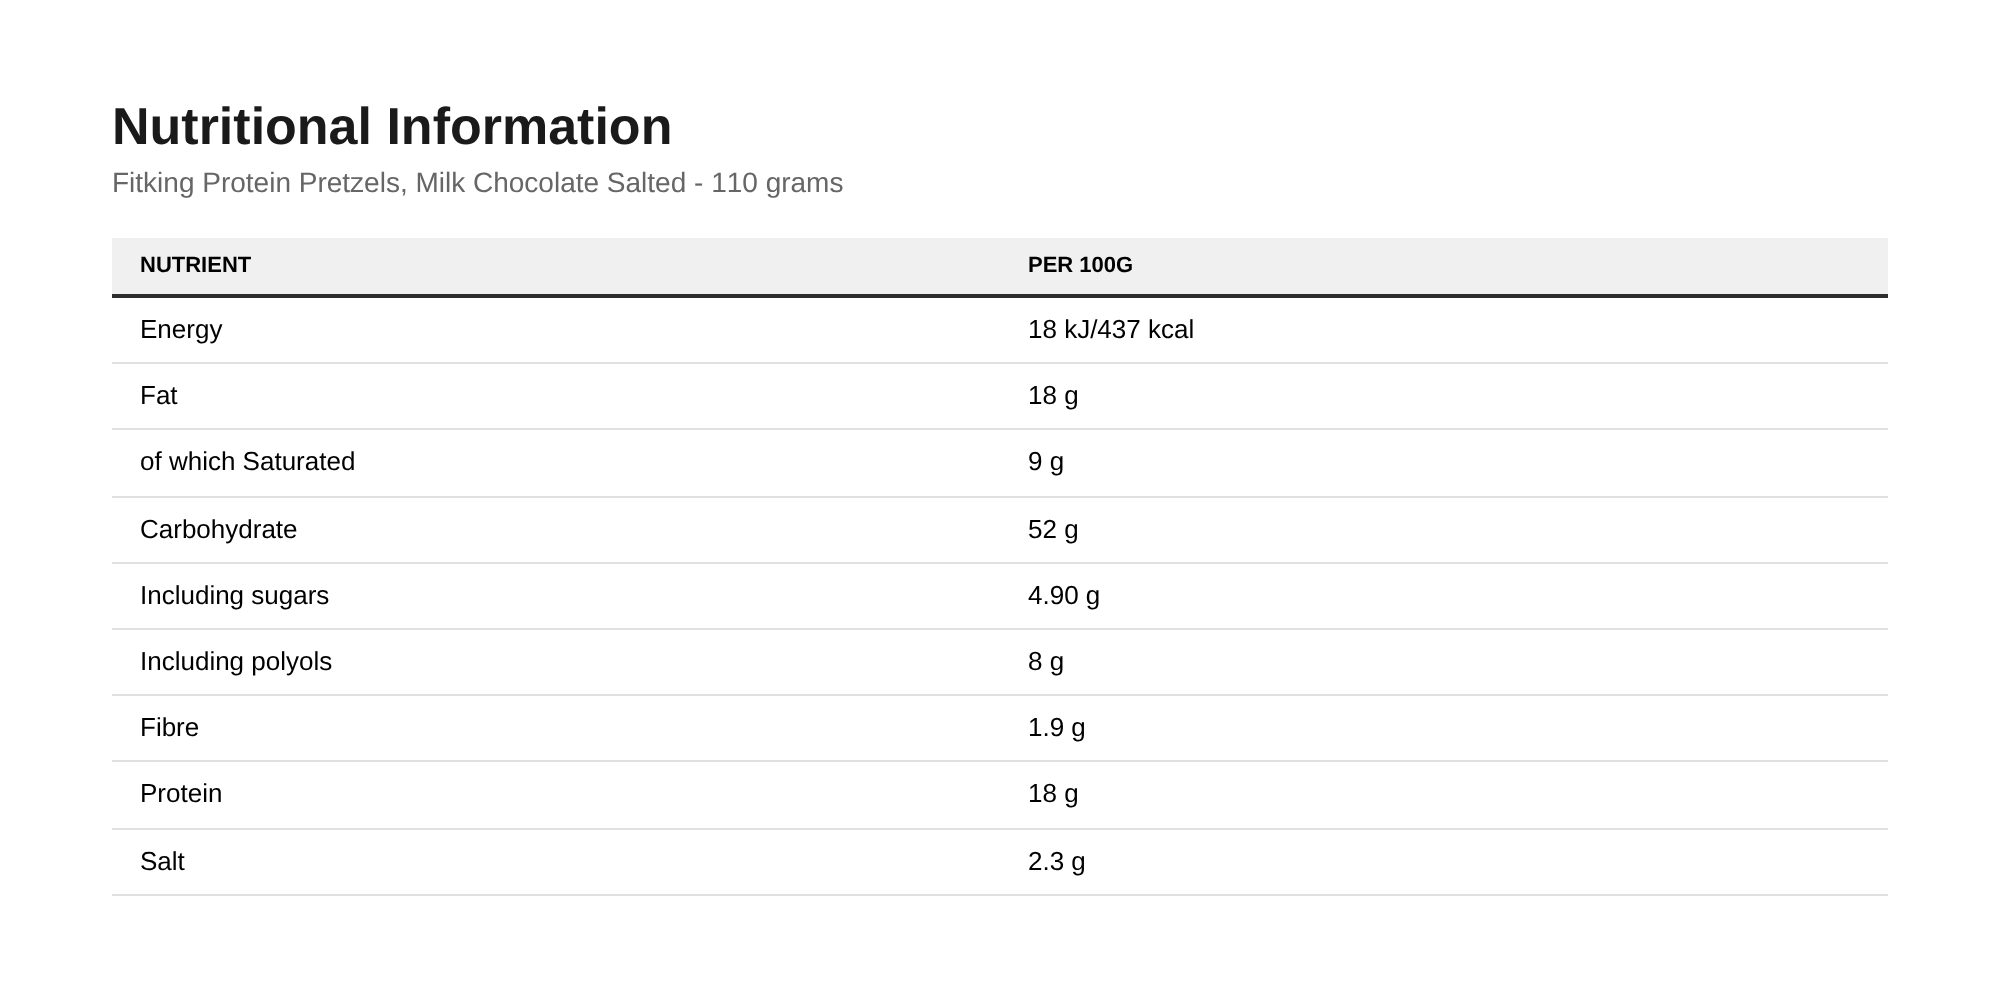2000x992 pixels.
Task: Click the sugars value 4.90 g
Action: [x=1064, y=596]
